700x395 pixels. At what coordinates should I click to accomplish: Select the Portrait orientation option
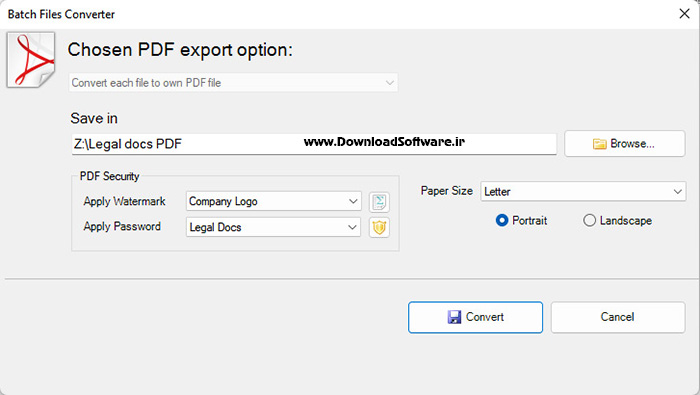521,220
